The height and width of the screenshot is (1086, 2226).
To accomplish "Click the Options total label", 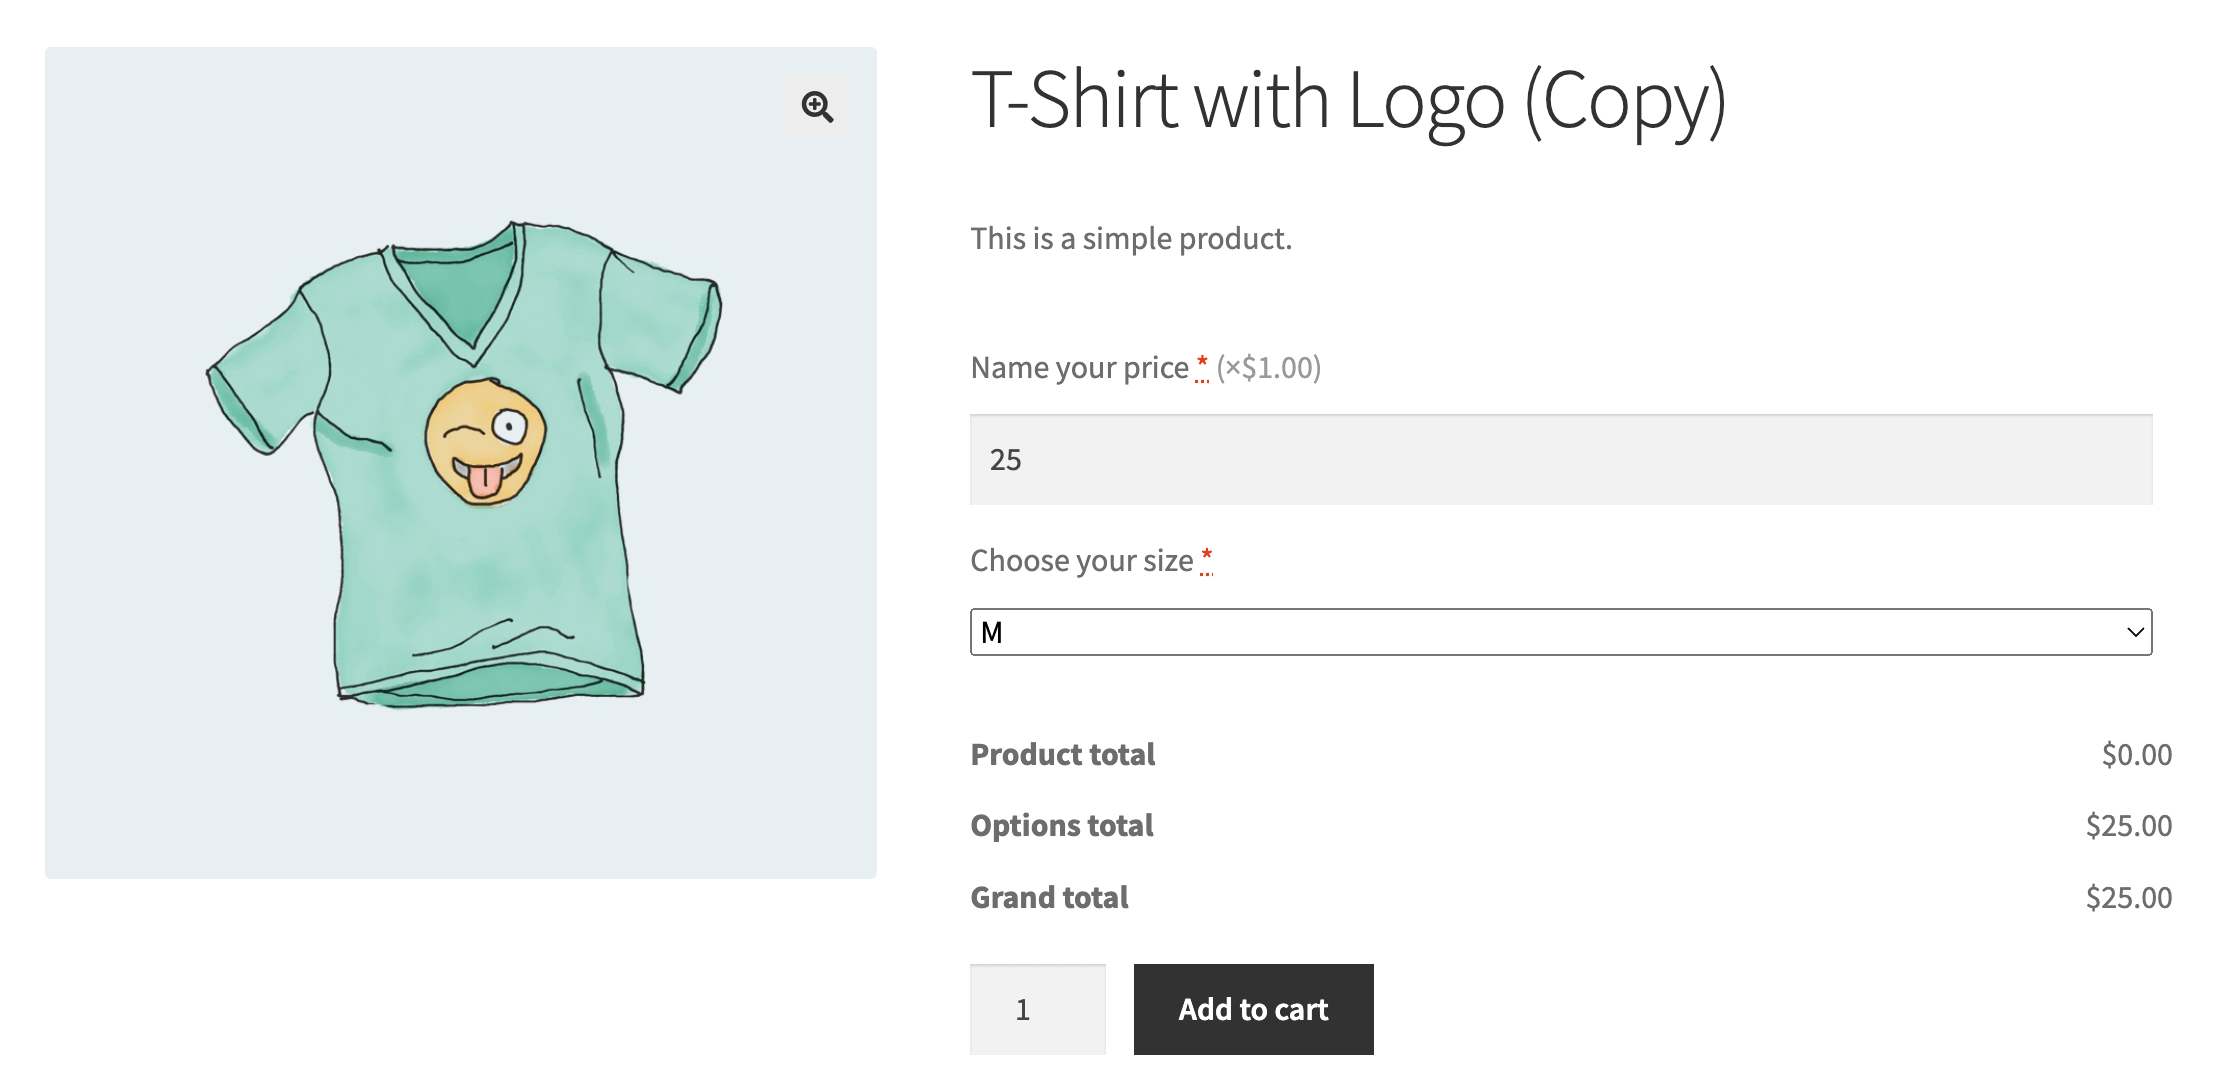I will (1061, 826).
